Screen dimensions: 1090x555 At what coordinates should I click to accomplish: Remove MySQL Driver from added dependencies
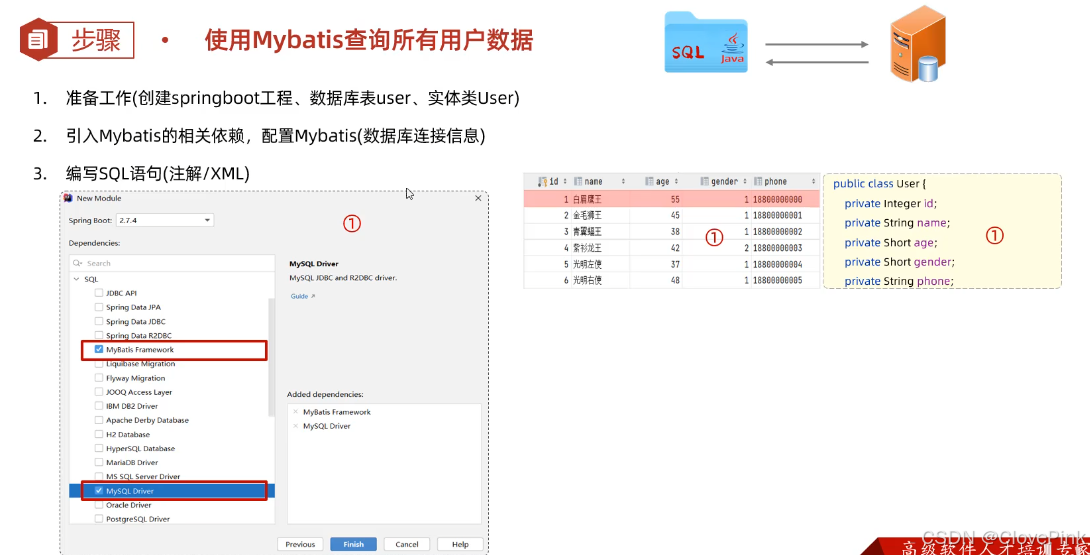pyautogui.click(x=295, y=426)
